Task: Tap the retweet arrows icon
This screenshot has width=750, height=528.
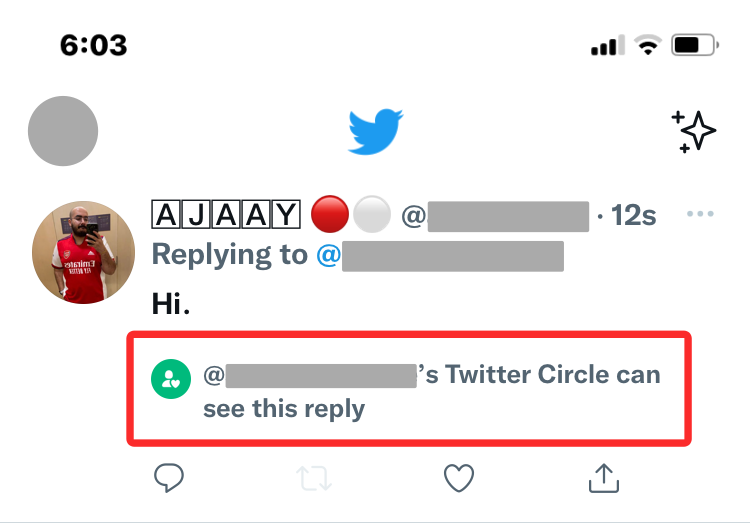Action: [313, 479]
